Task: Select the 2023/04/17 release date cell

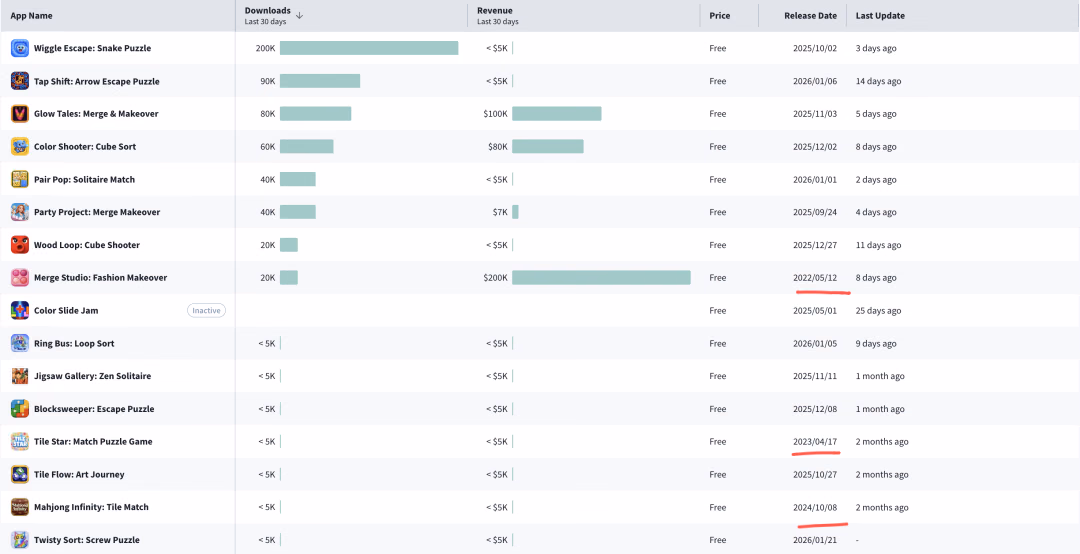Action: point(815,442)
